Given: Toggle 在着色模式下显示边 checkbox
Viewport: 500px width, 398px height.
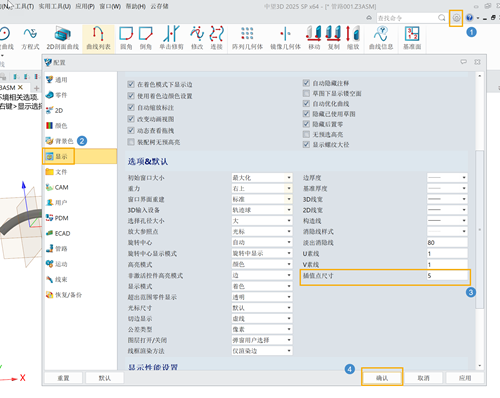Looking at the screenshot, I should coord(131,84).
